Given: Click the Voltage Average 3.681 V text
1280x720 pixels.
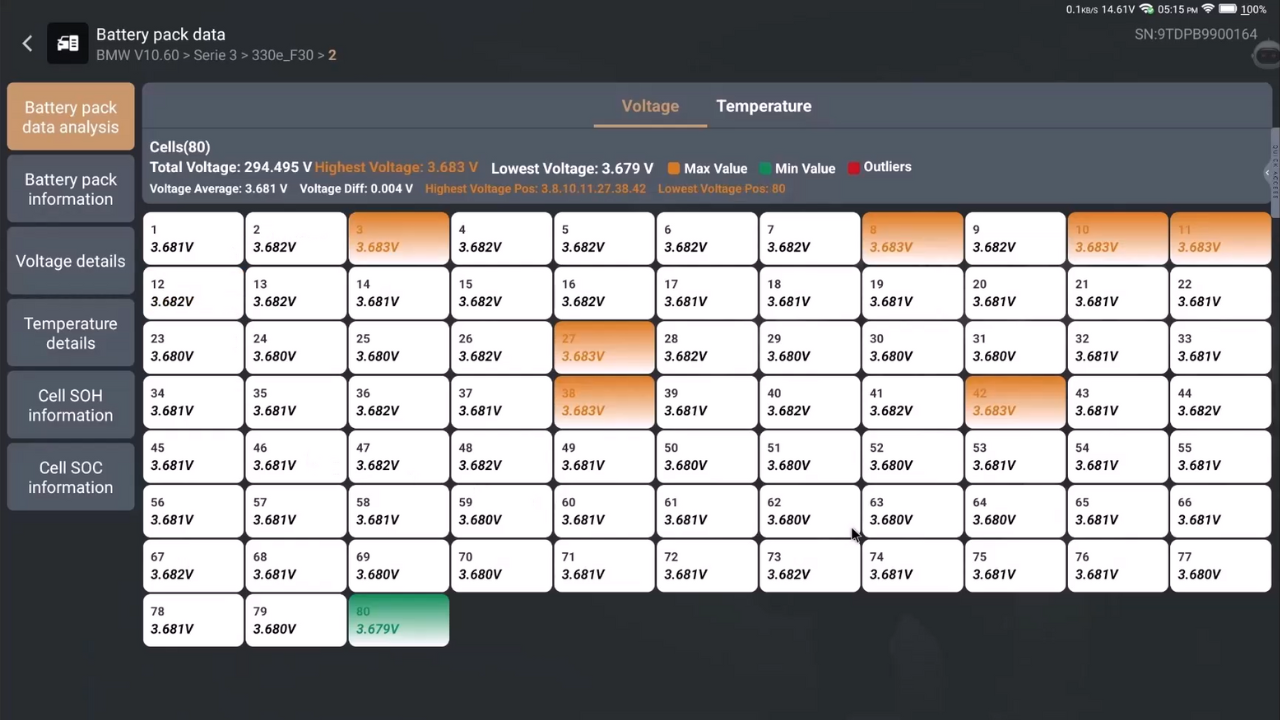Looking at the screenshot, I should 218,189.
